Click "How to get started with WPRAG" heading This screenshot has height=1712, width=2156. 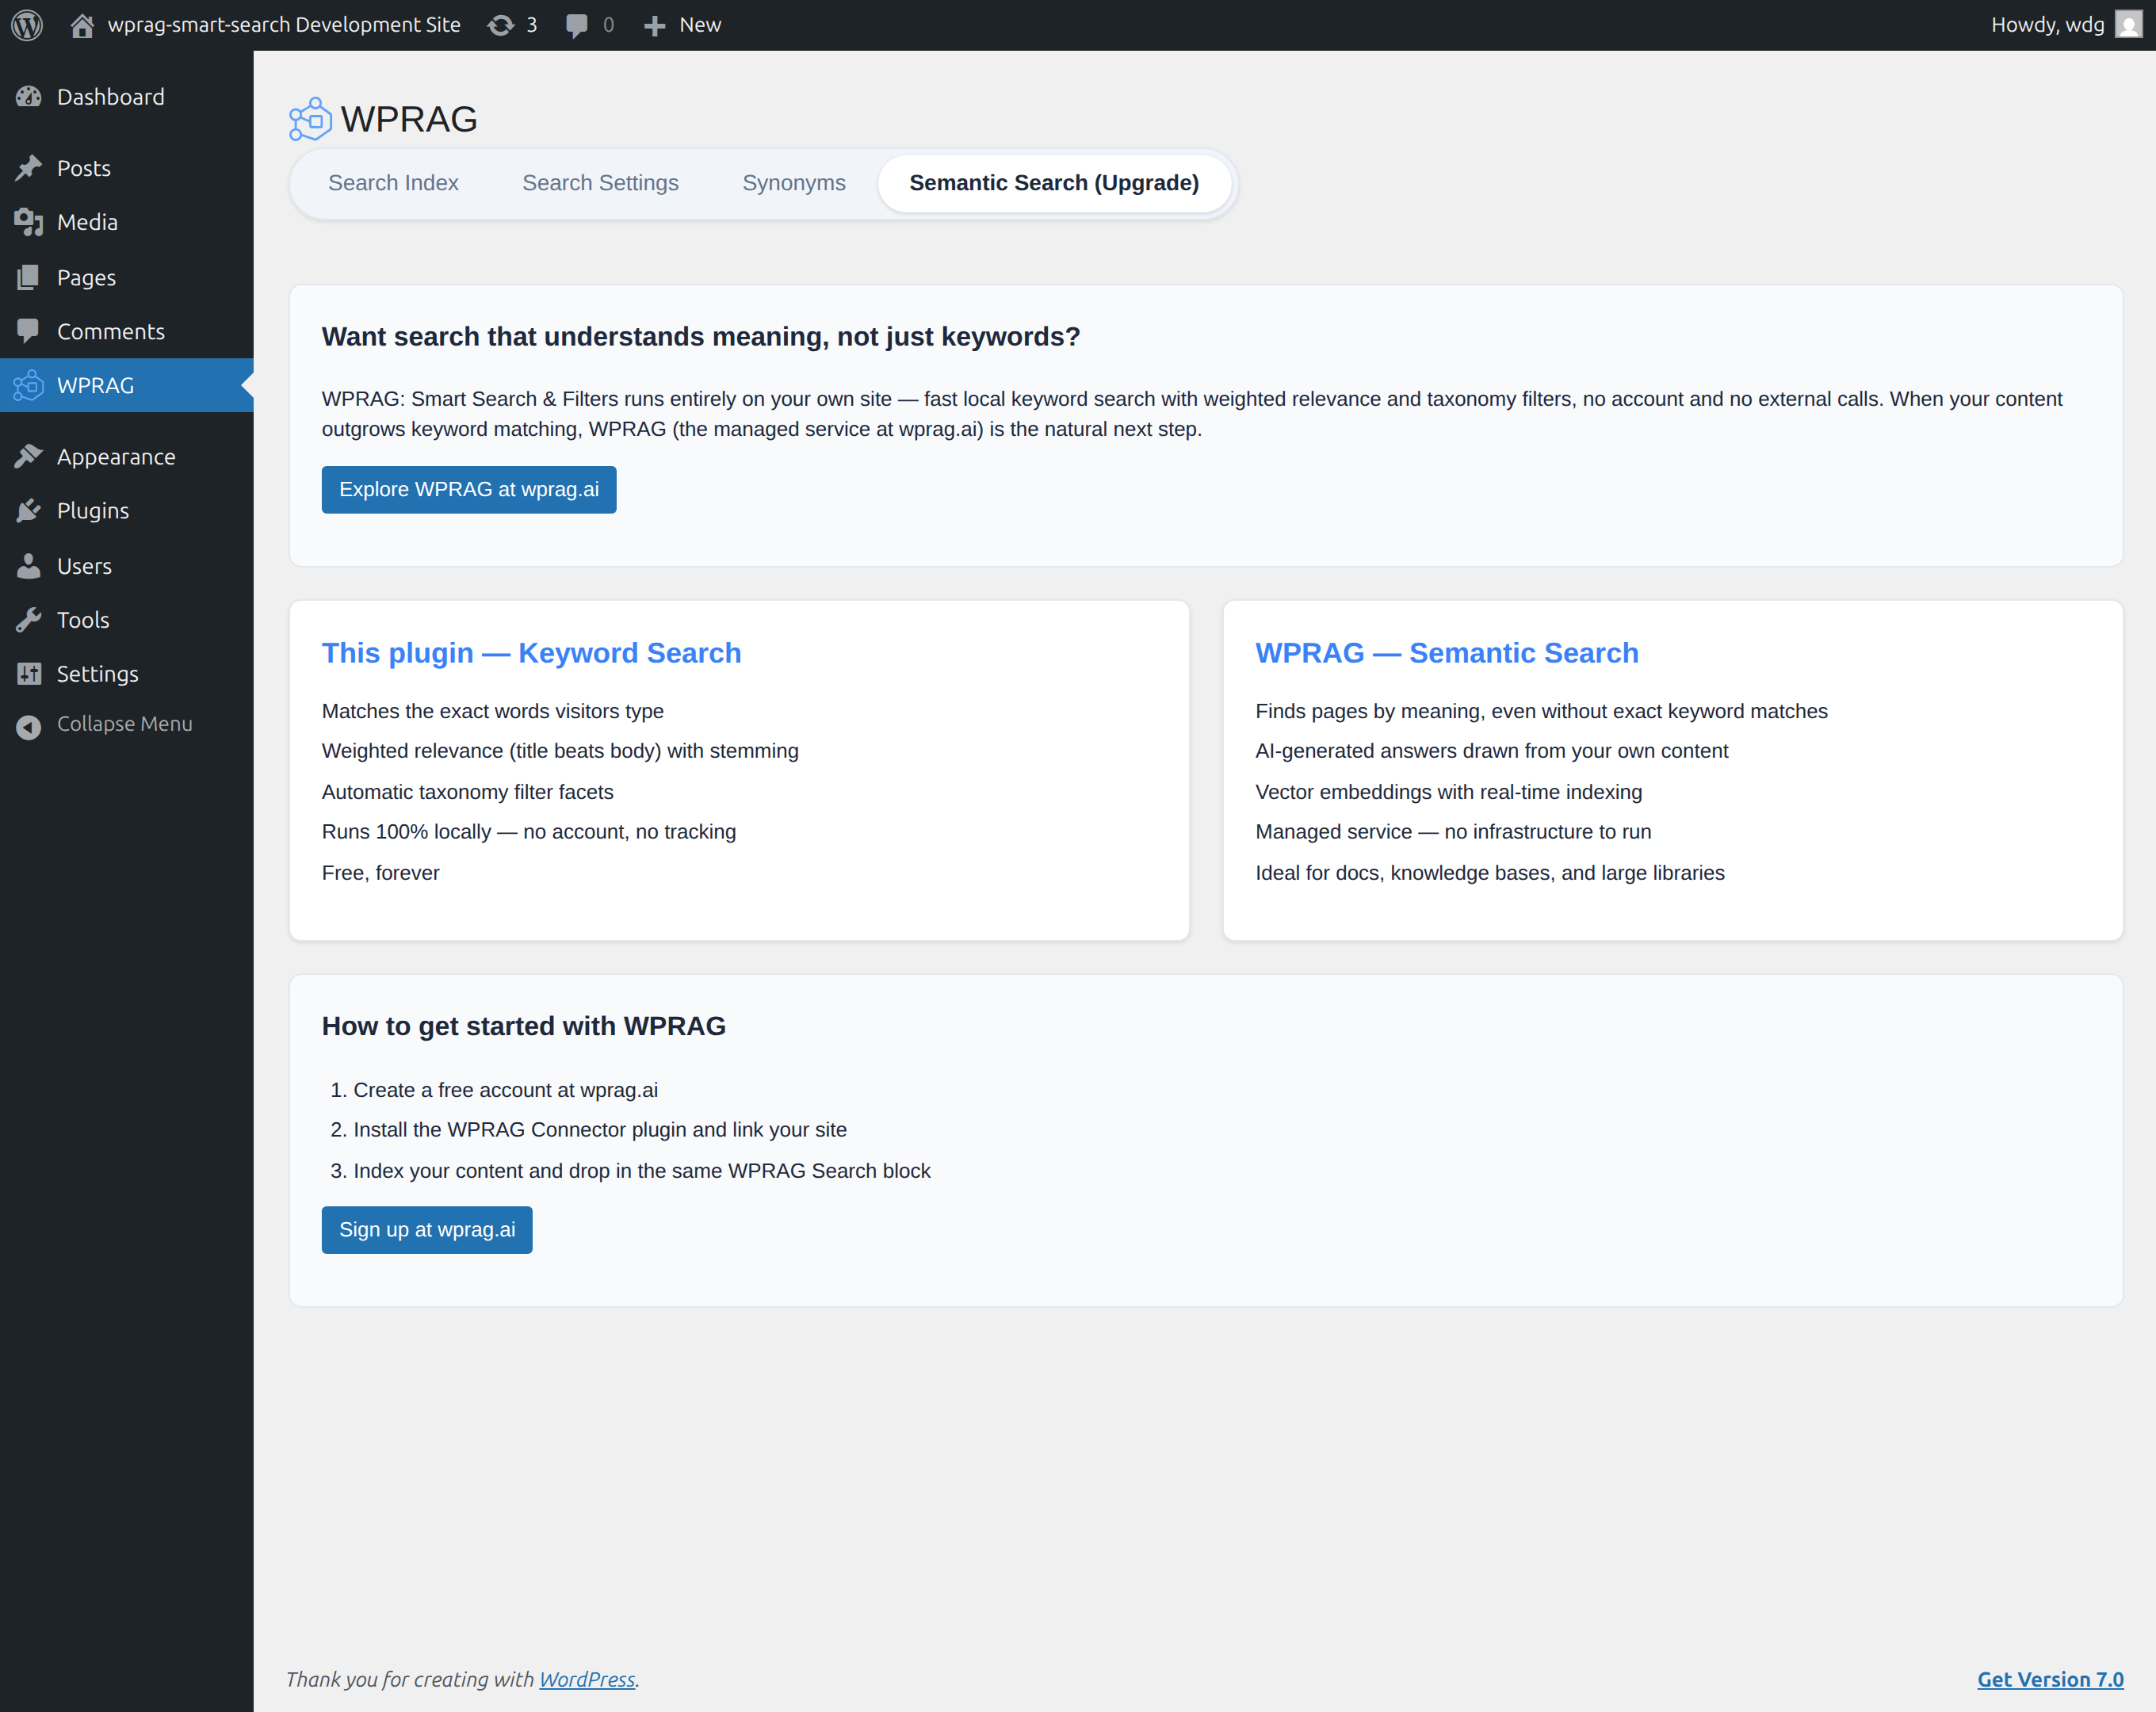(x=524, y=1027)
